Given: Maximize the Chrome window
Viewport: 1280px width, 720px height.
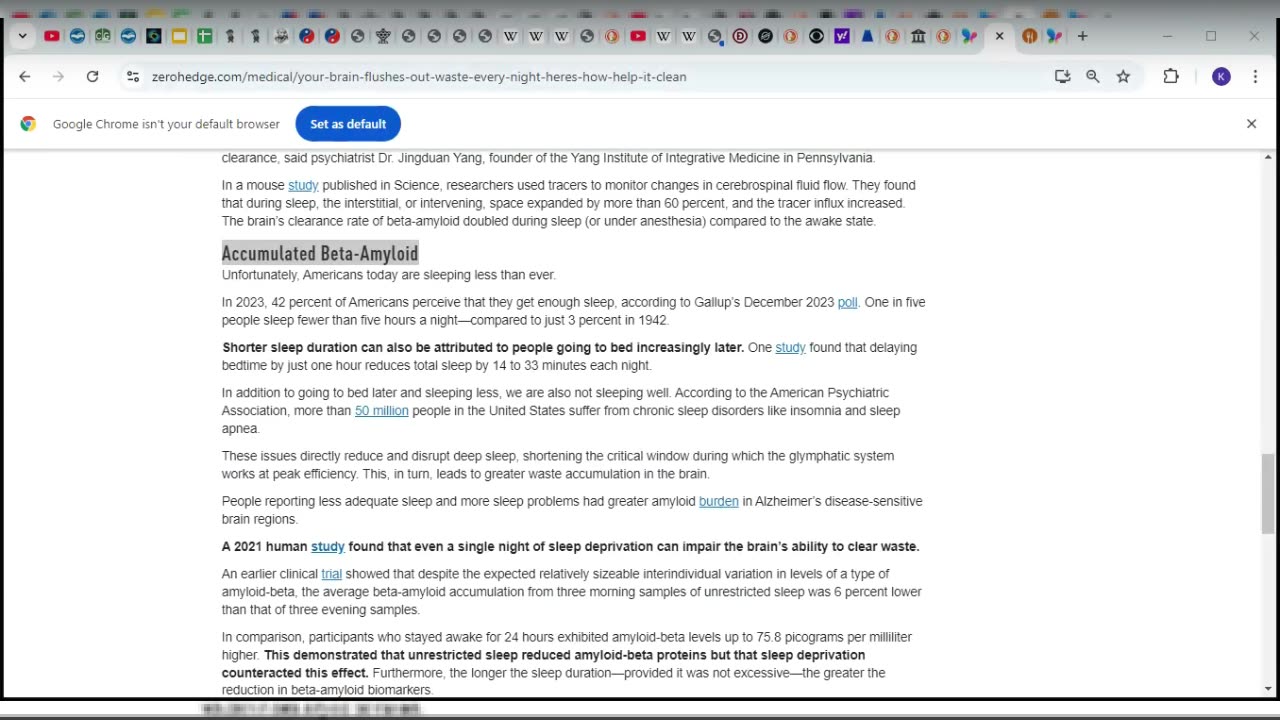Looking at the screenshot, I should tap(1211, 36).
